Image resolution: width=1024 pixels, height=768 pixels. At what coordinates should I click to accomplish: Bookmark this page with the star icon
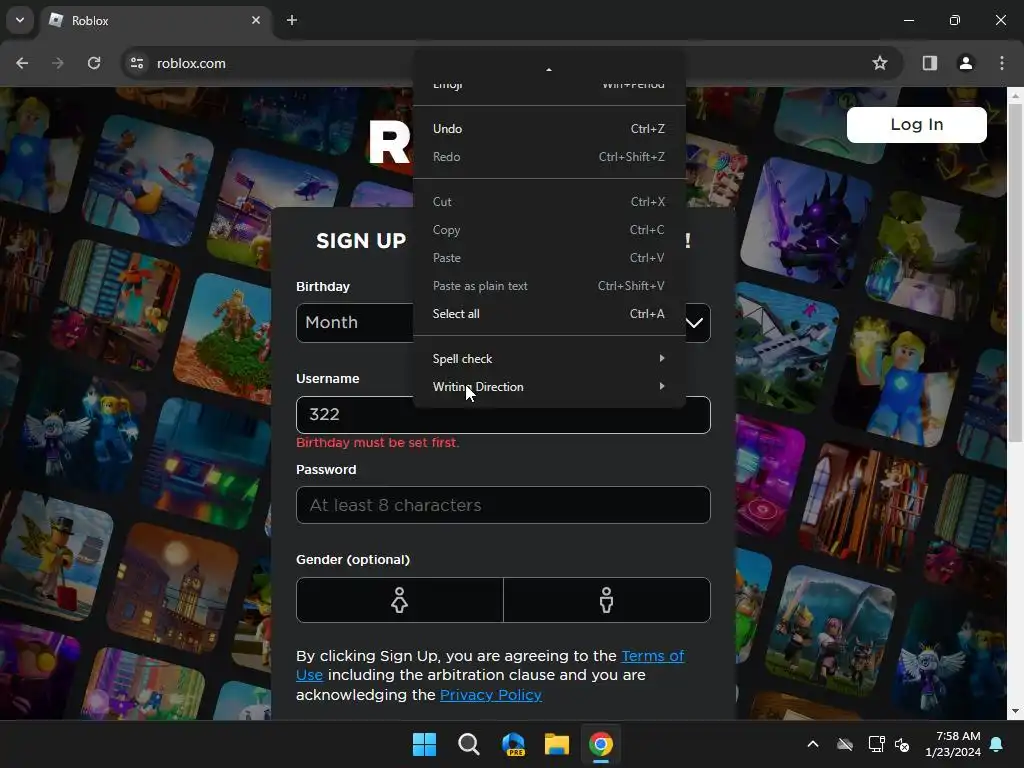[880, 63]
